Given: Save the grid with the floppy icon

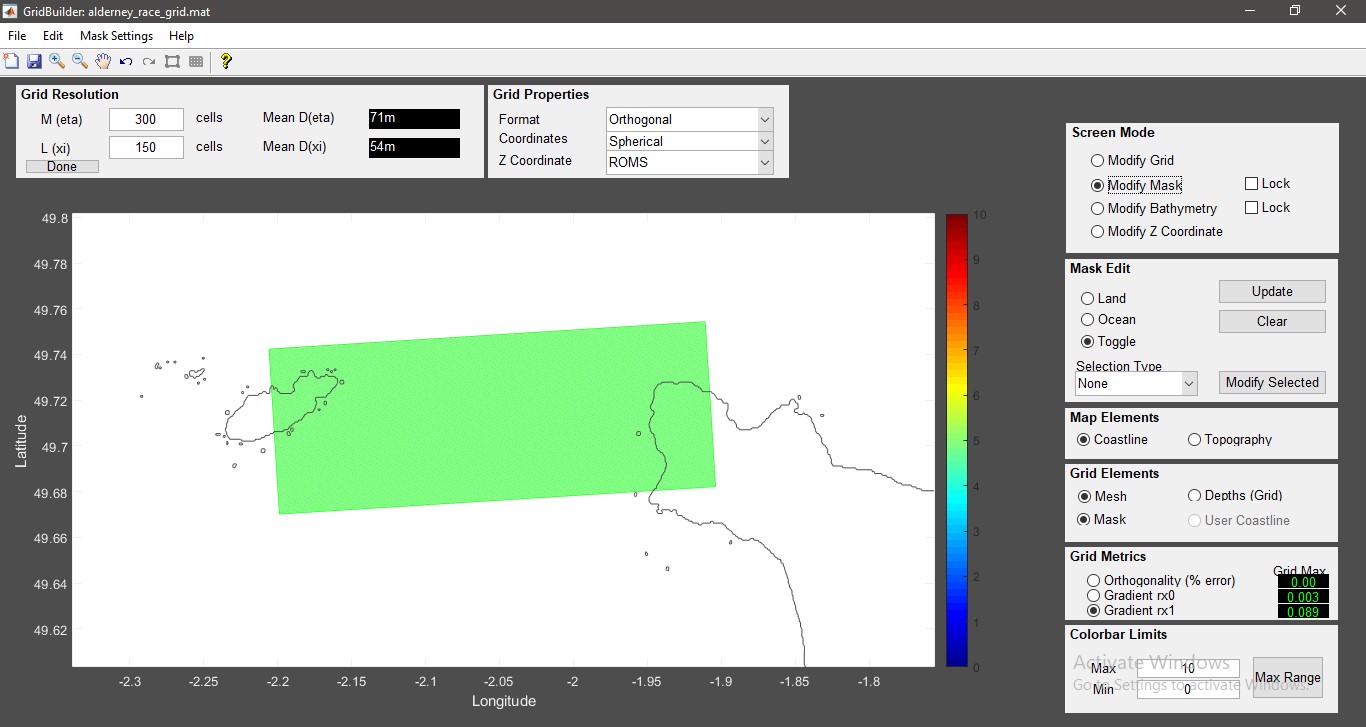Looking at the screenshot, I should (x=34, y=62).
